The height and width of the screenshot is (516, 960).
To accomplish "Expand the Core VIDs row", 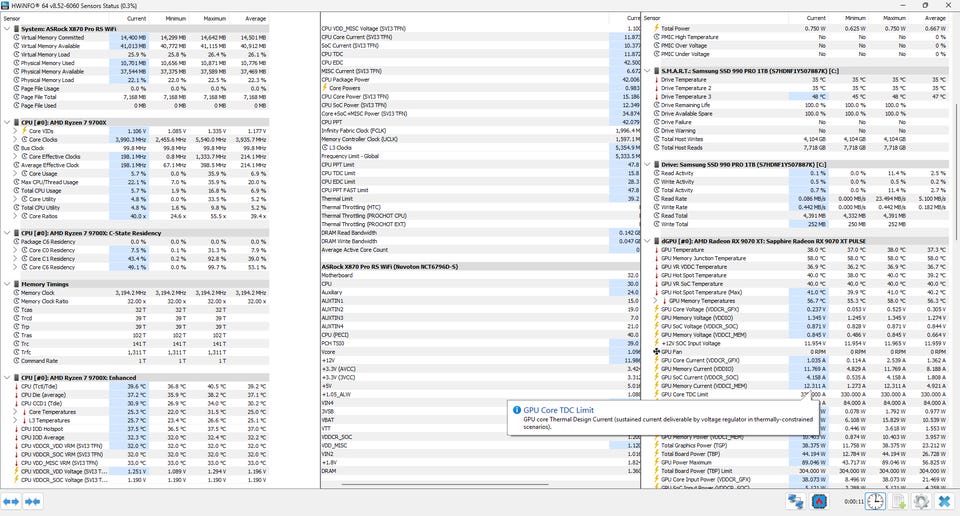I will click(x=15, y=131).
